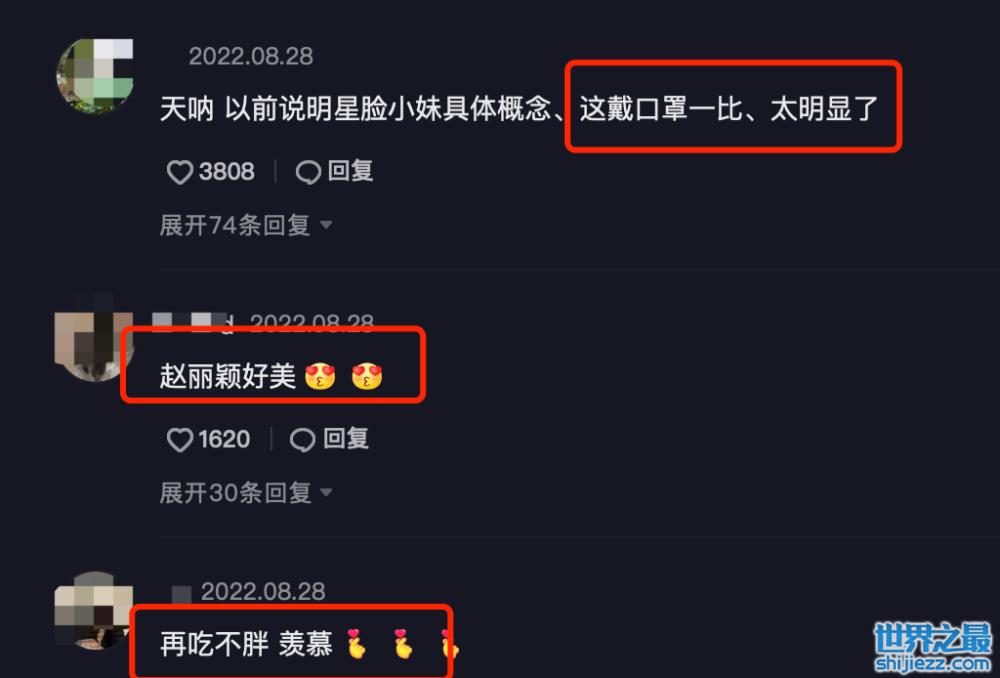Screen dimensions: 1000x678
Task: Click the 再吃不胖 羡慕 comment text
Action: (x=246, y=644)
